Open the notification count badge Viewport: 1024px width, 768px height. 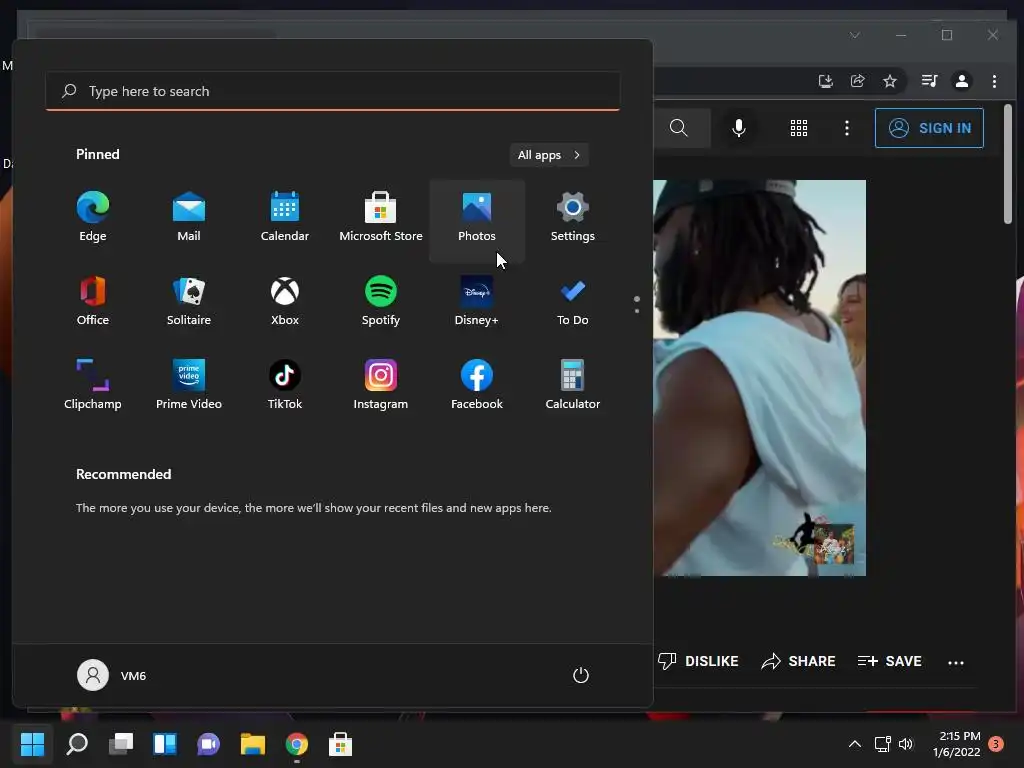(x=996, y=744)
